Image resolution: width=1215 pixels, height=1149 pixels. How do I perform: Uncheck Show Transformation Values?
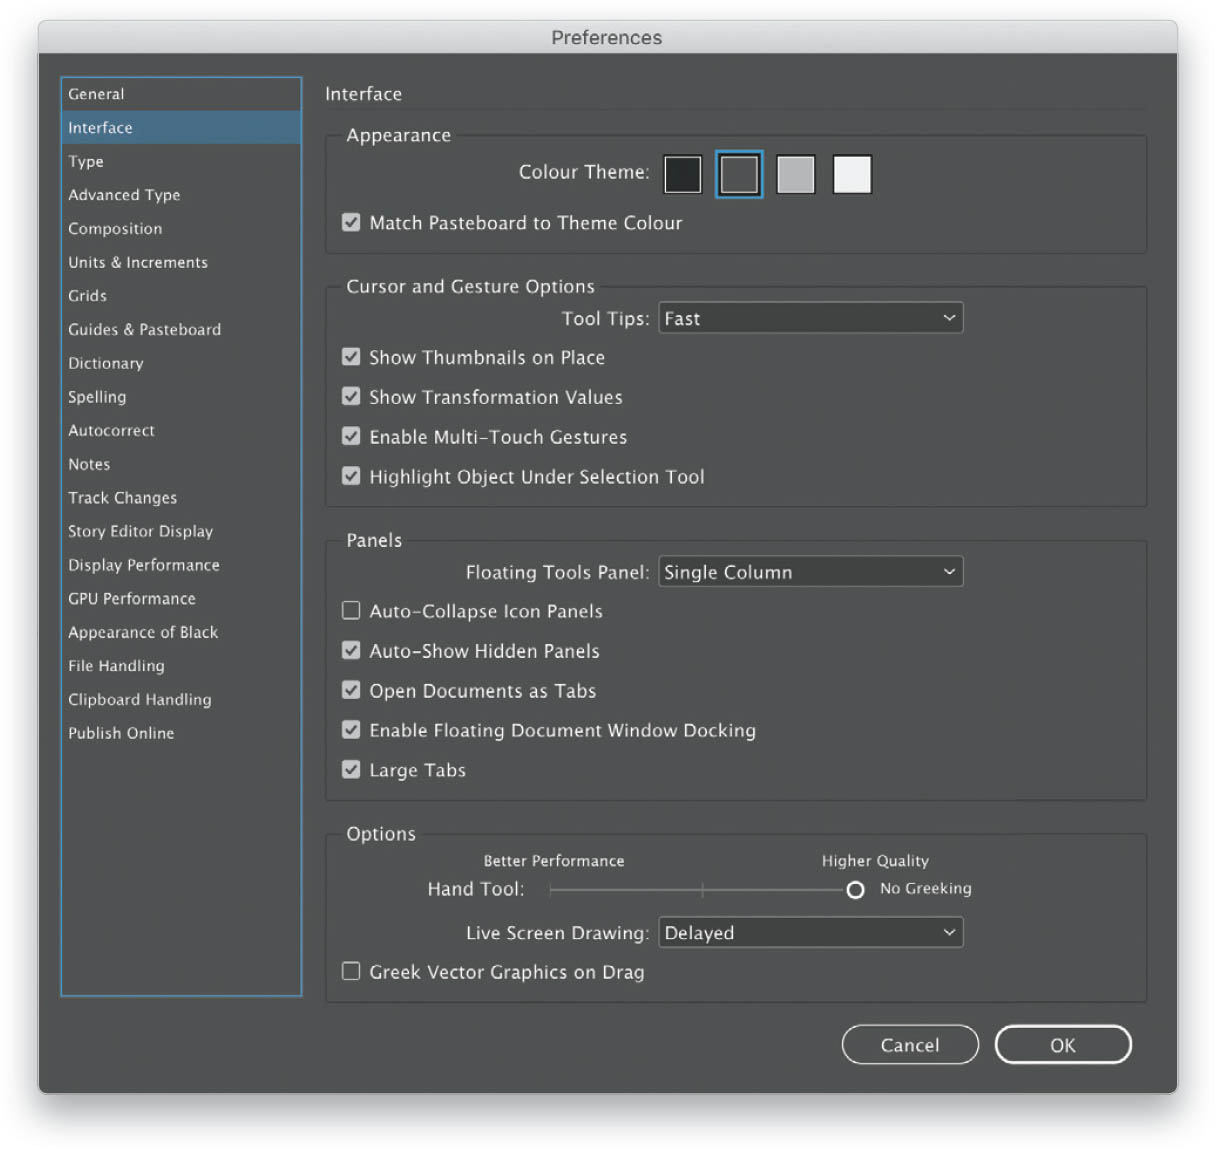pos(351,397)
